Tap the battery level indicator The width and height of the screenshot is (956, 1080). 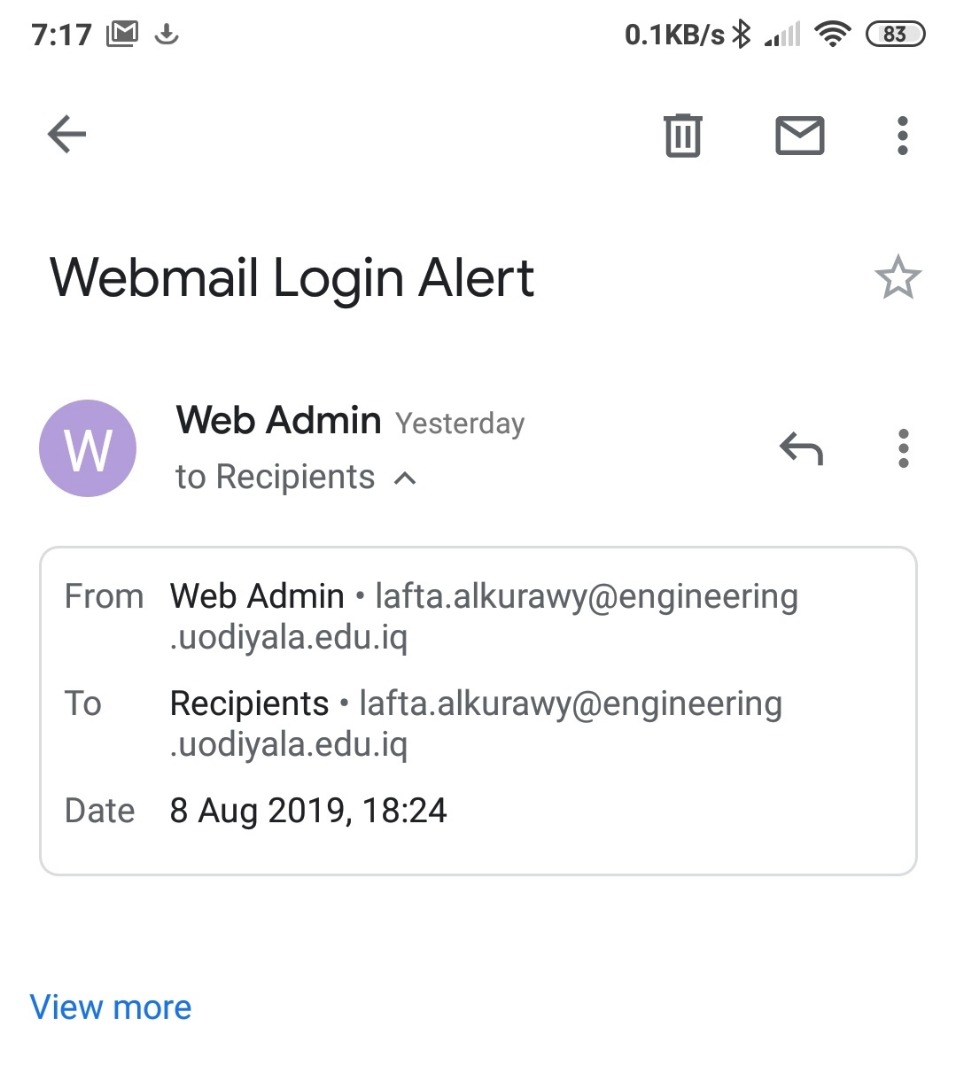coord(895,34)
